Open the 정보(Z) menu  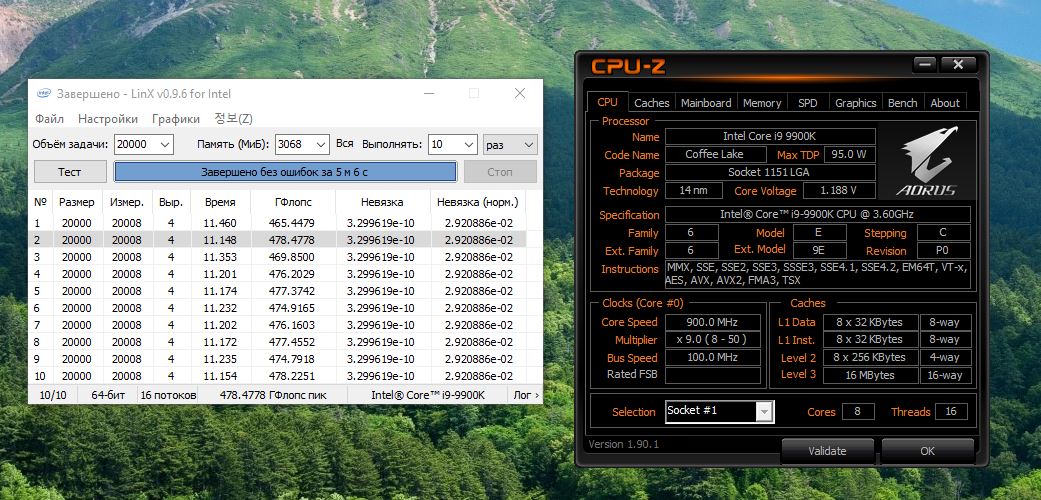pyautogui.click(x=233, y=119)
